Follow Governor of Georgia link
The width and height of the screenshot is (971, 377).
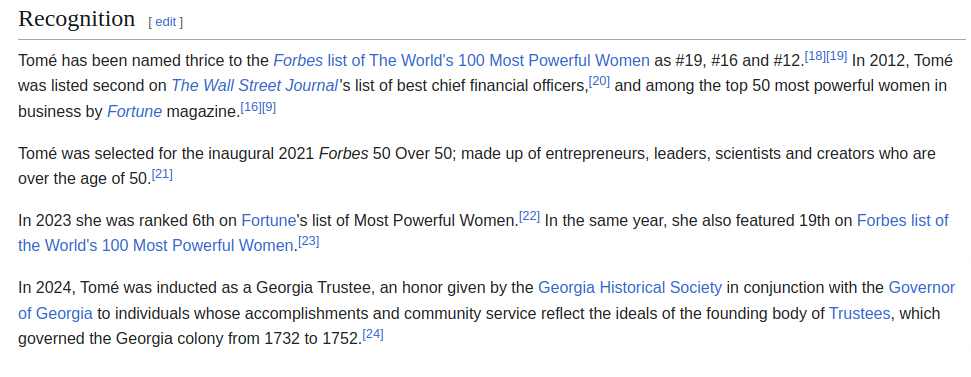(921, 288)
